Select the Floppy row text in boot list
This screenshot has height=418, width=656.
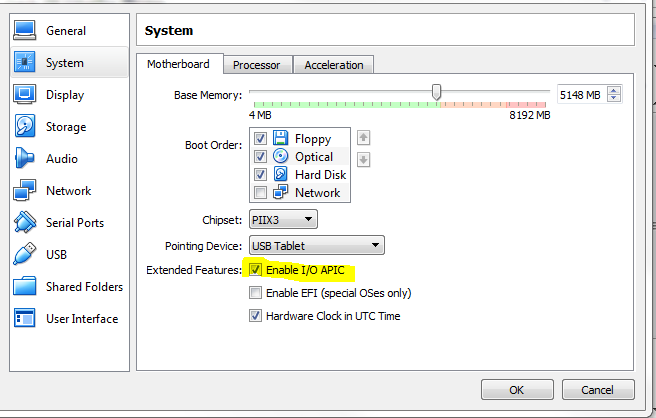click(313, 138)
